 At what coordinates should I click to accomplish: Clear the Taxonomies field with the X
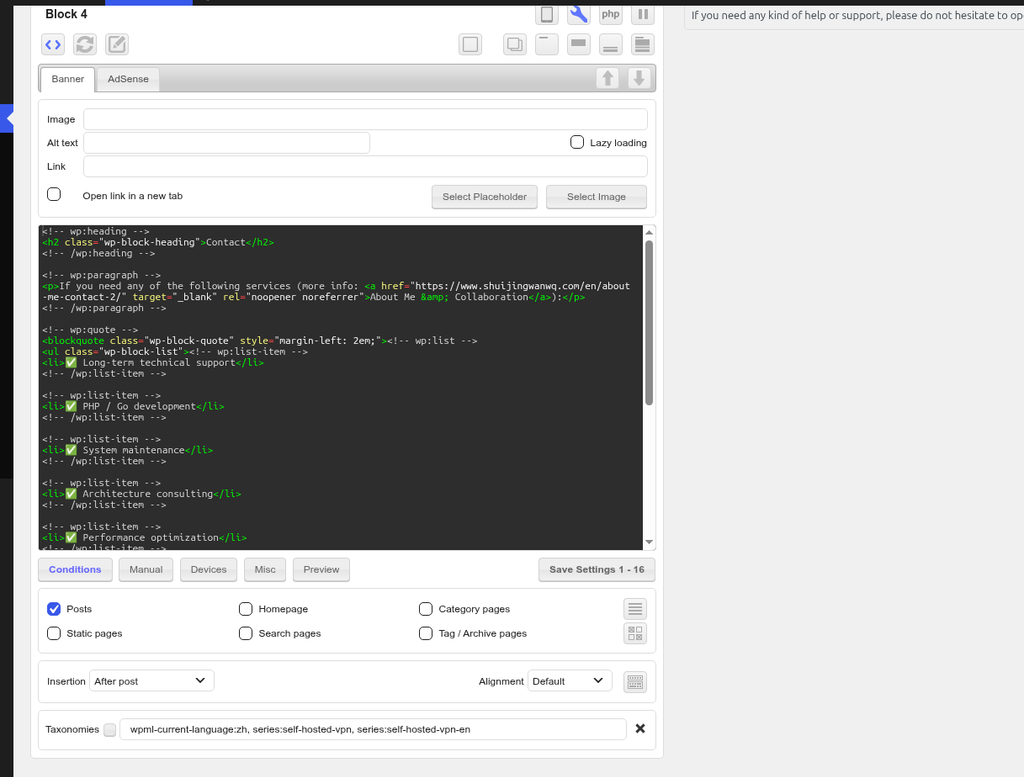click(640, 729)
